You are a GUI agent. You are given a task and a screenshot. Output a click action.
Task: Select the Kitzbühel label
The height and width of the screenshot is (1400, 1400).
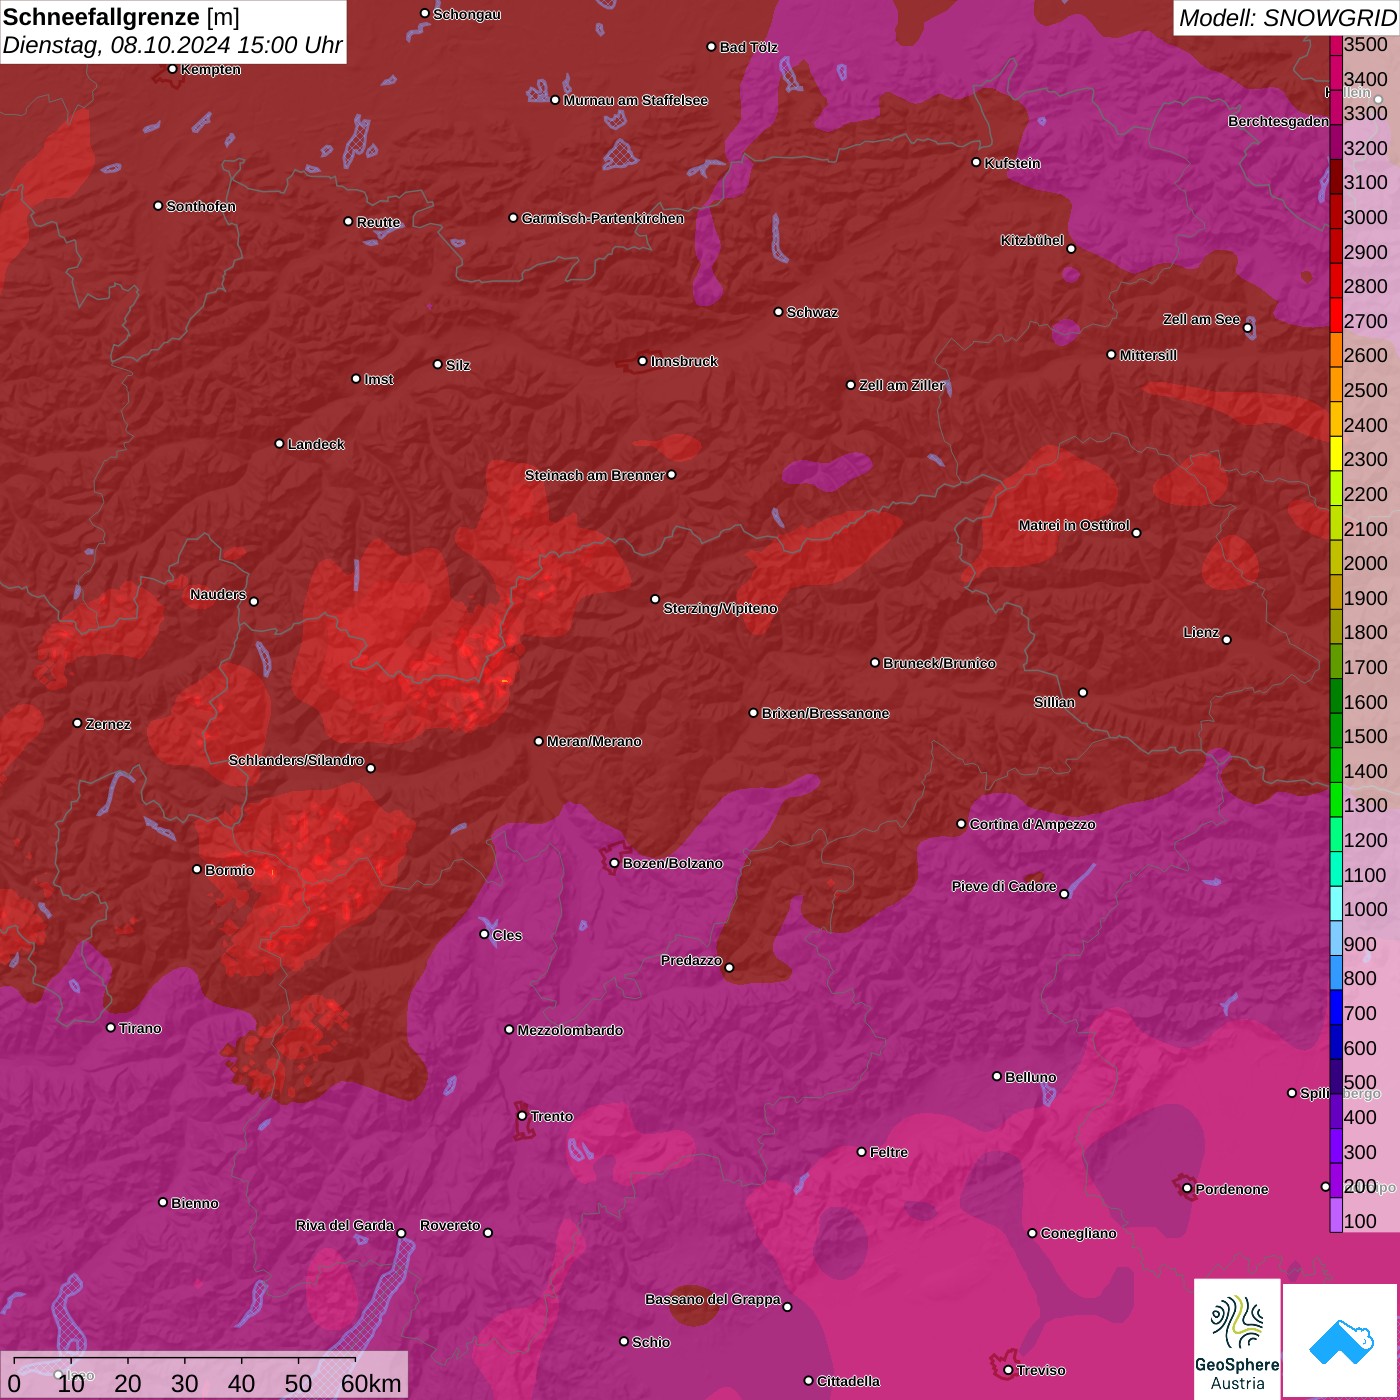1032,240
